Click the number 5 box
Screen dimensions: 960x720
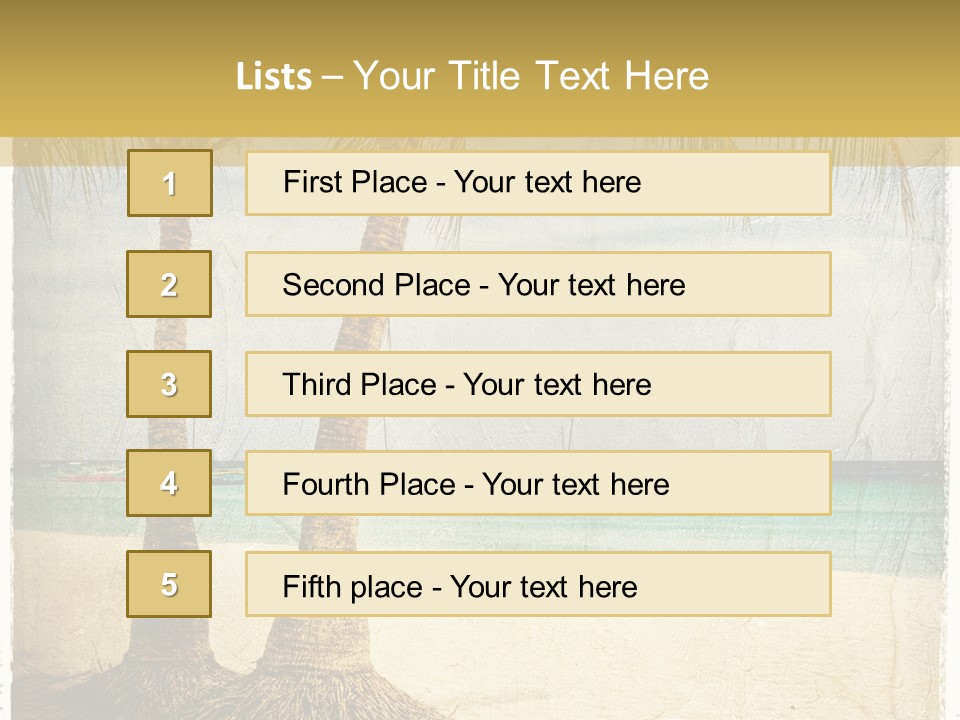(x=169, y=584)
